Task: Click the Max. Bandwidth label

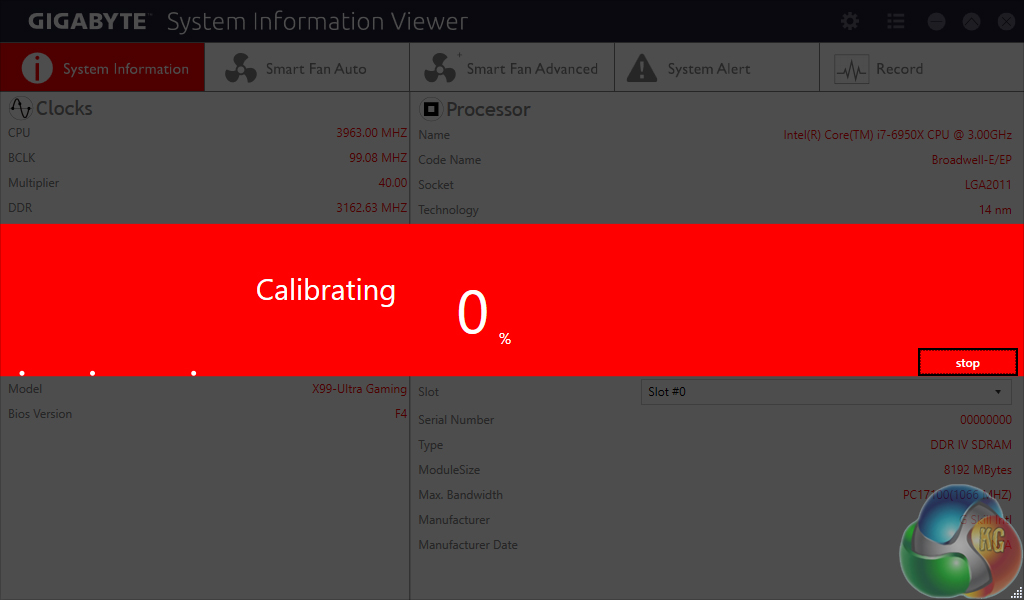Action: pos(460,495)
